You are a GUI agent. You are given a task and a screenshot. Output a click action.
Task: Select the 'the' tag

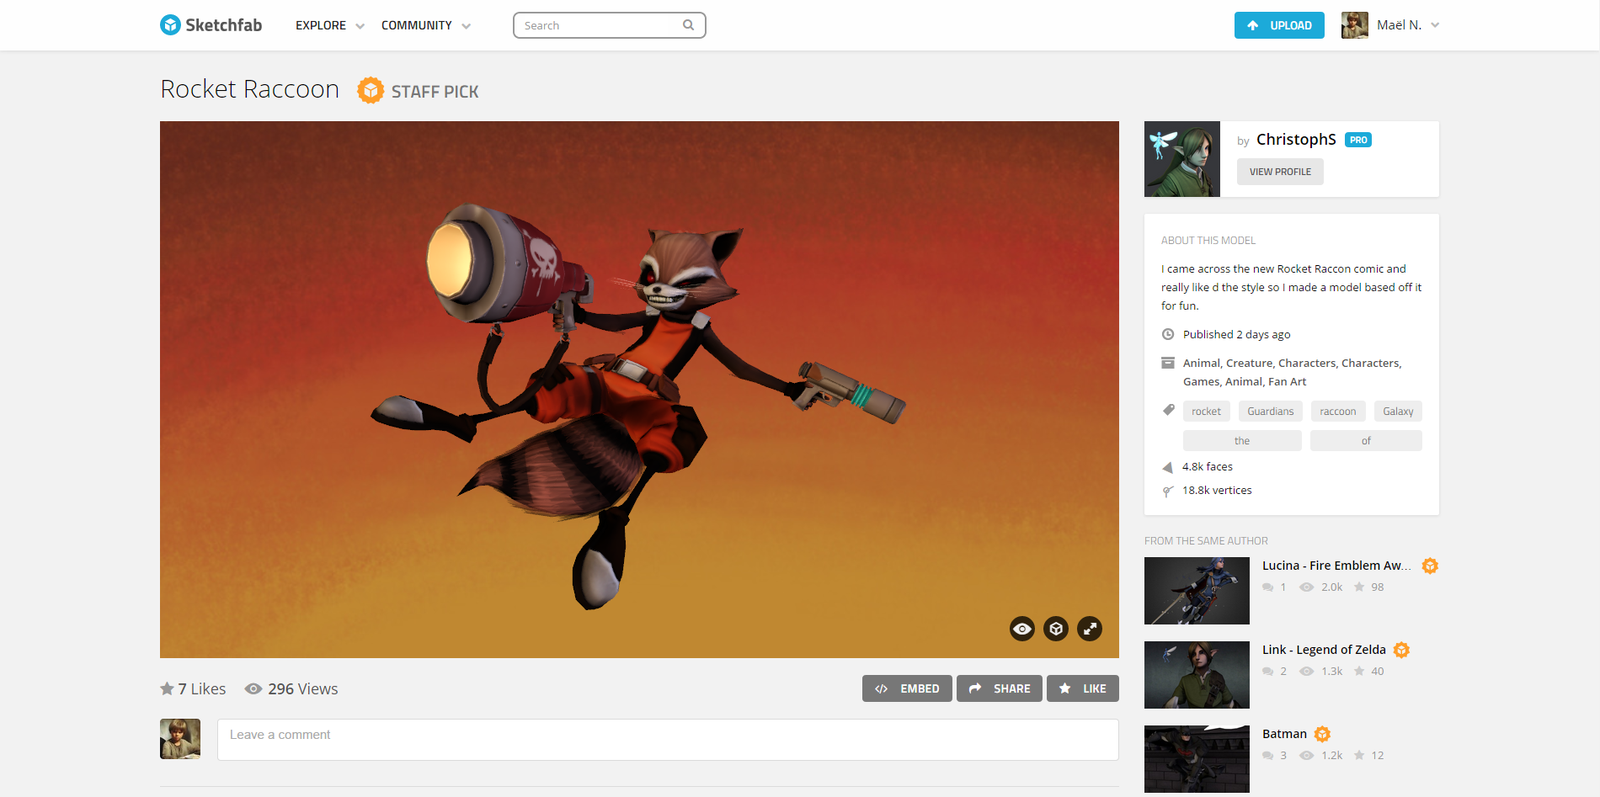pyautogui.click(x=1242, y=441)
